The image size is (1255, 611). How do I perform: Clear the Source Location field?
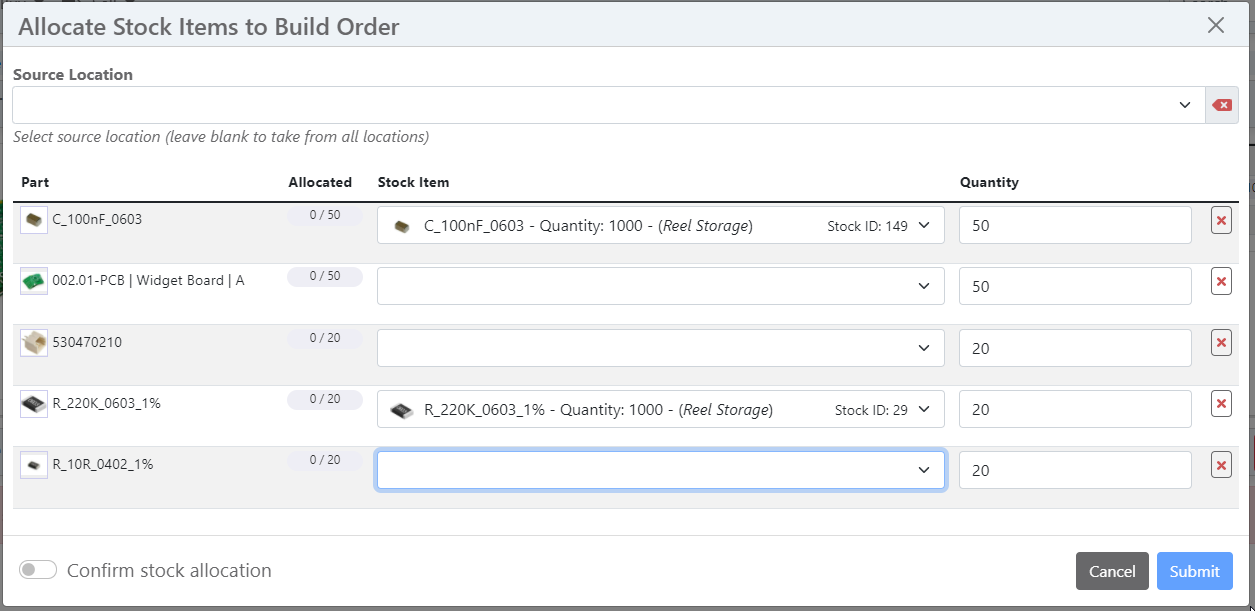click(x=1221, y=105)
